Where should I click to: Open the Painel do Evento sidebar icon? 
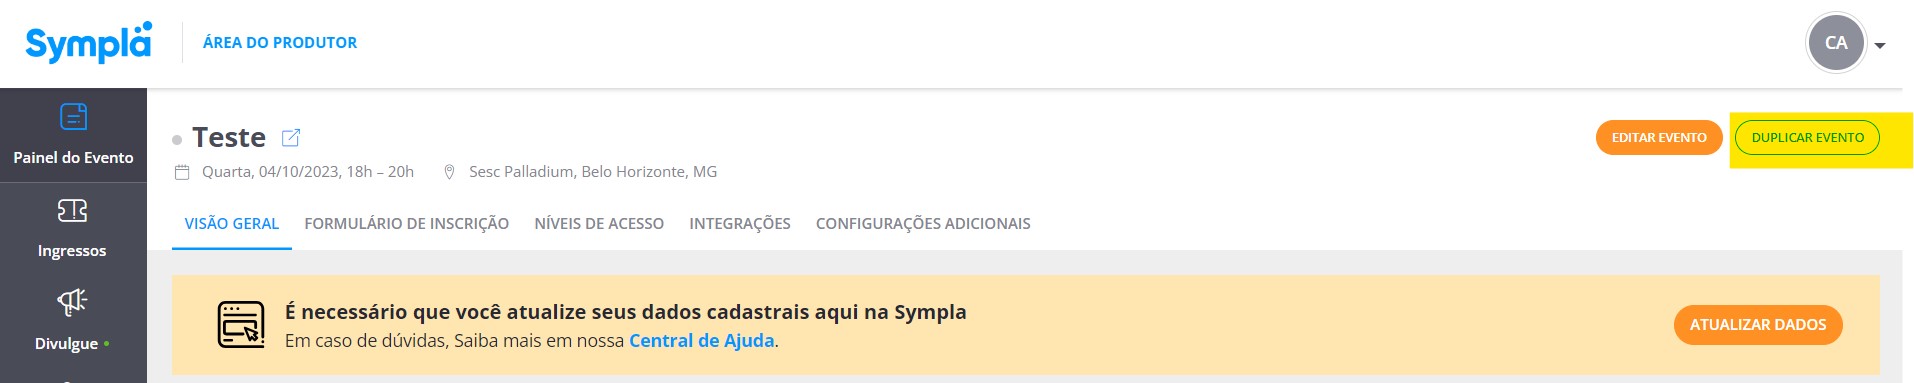coord(73,117)
